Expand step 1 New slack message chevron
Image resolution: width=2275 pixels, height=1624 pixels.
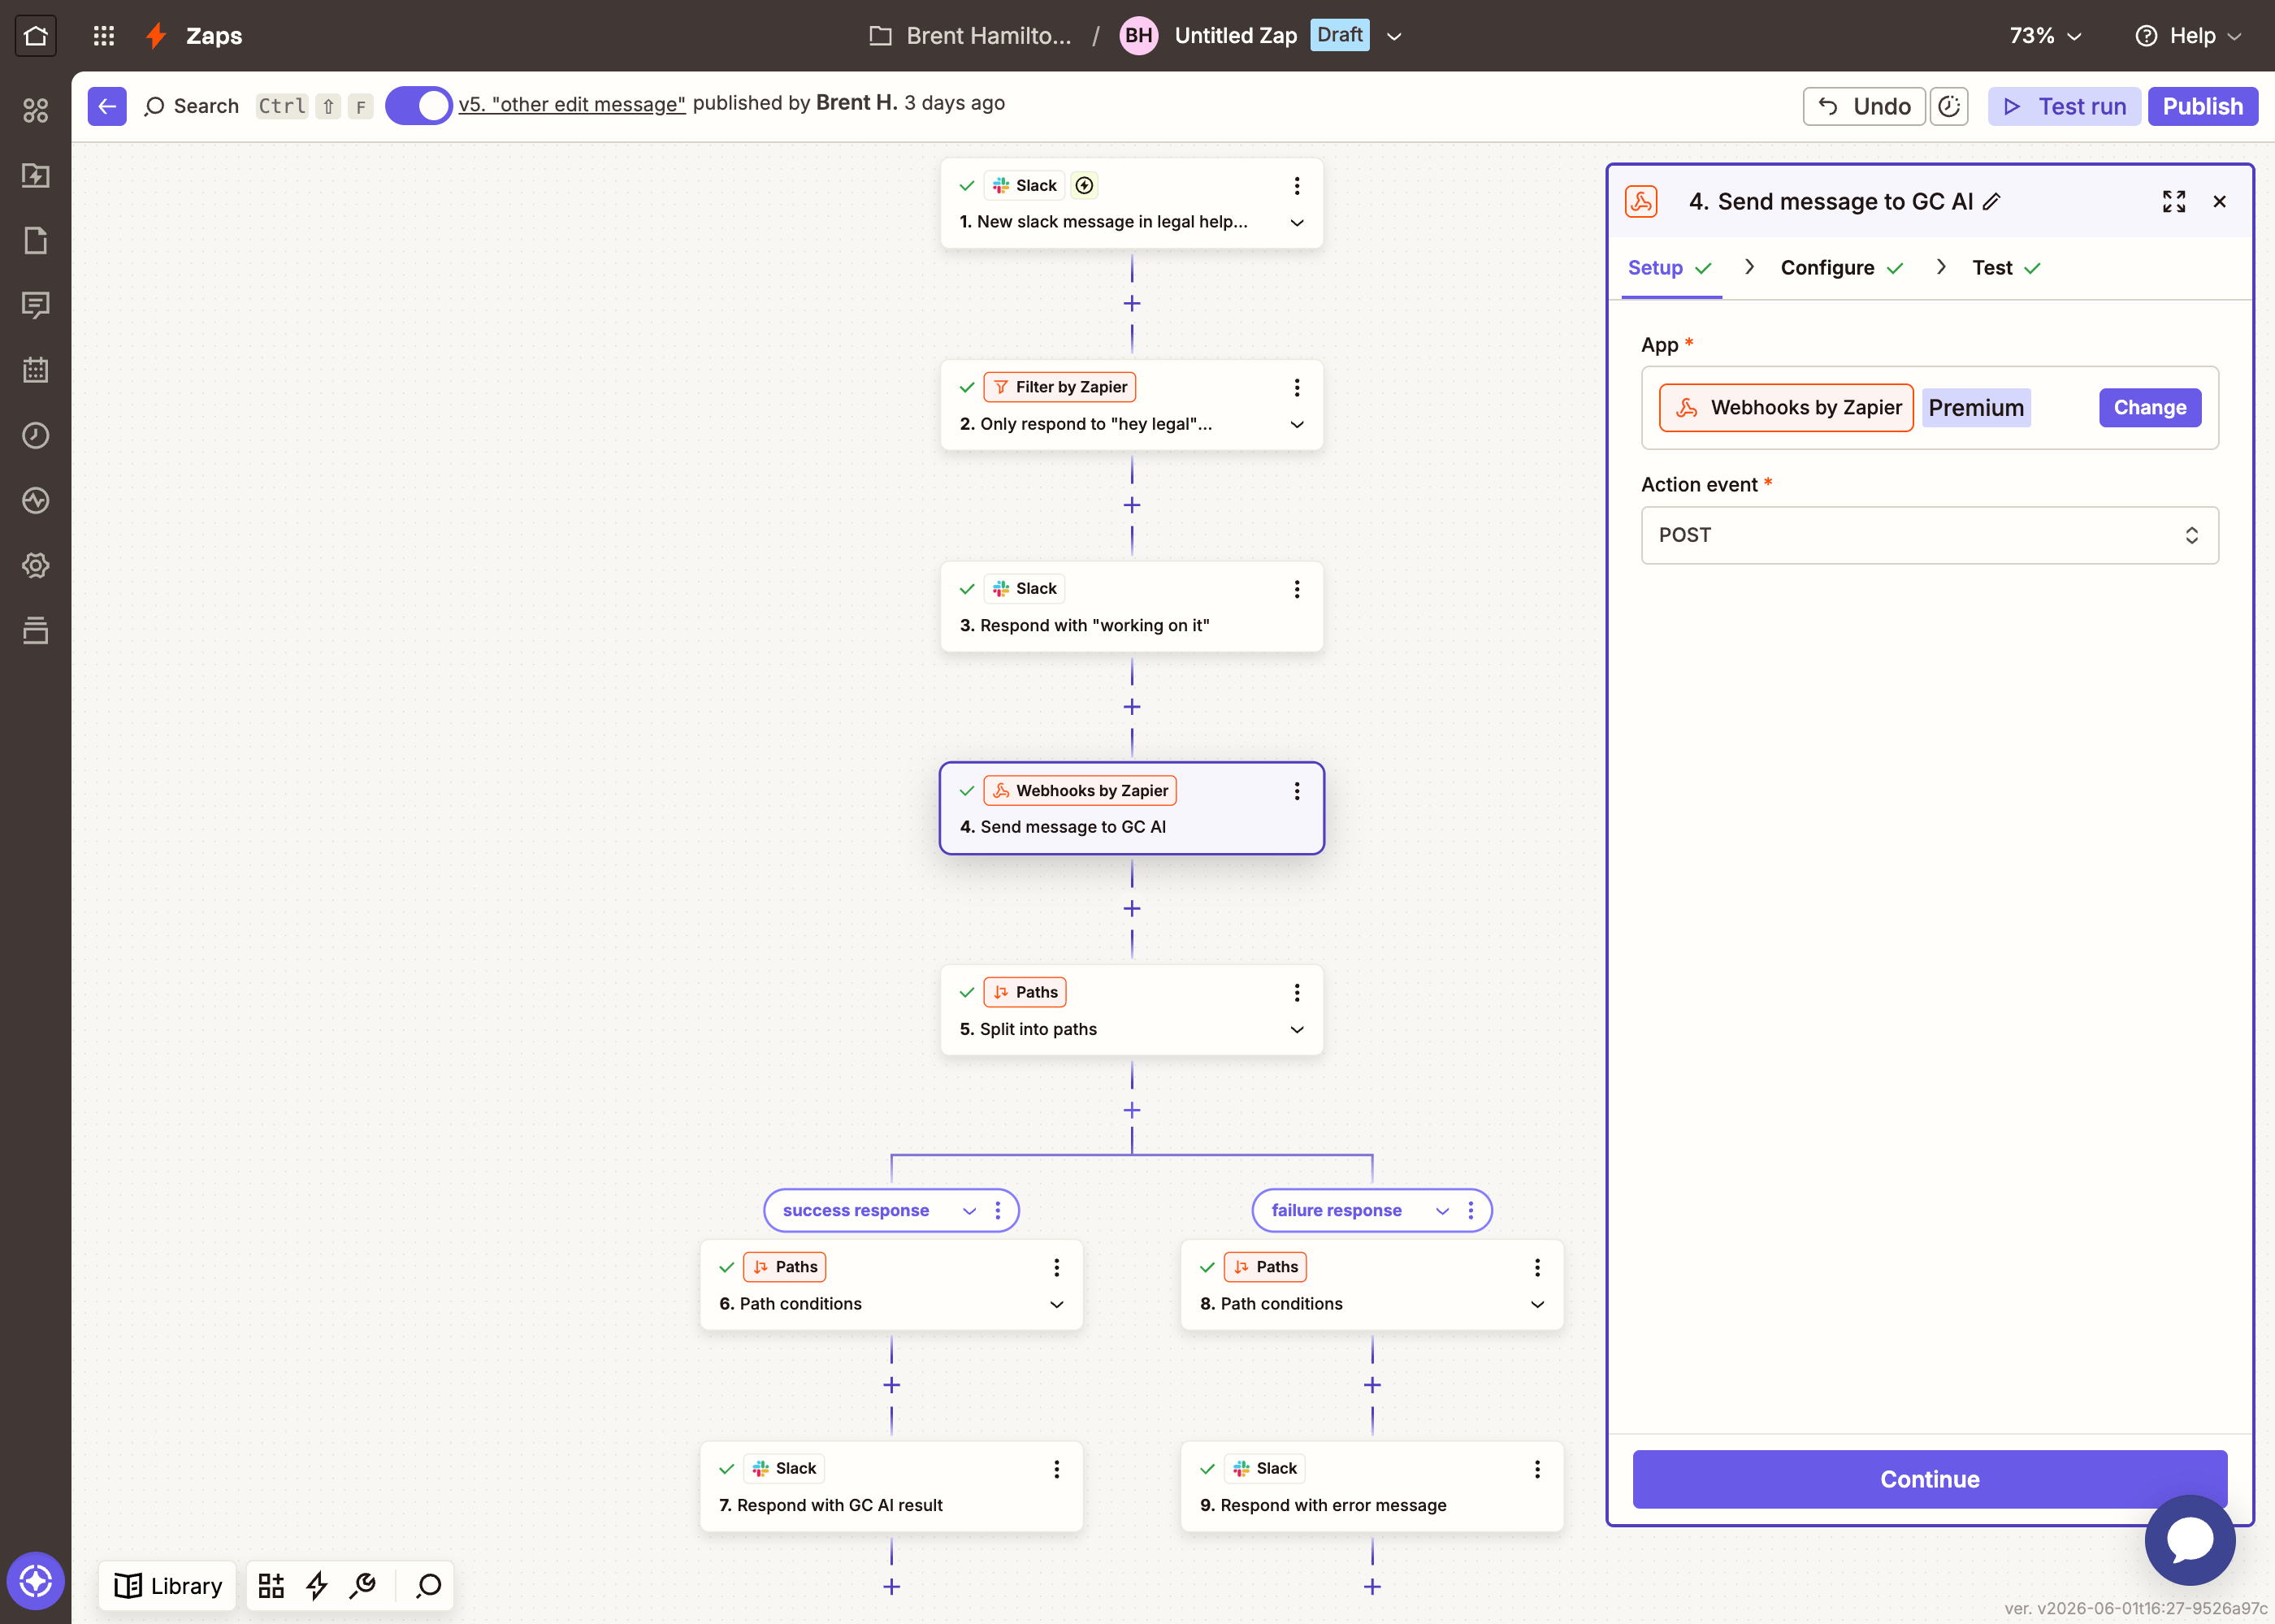[x=1297, y=222]
